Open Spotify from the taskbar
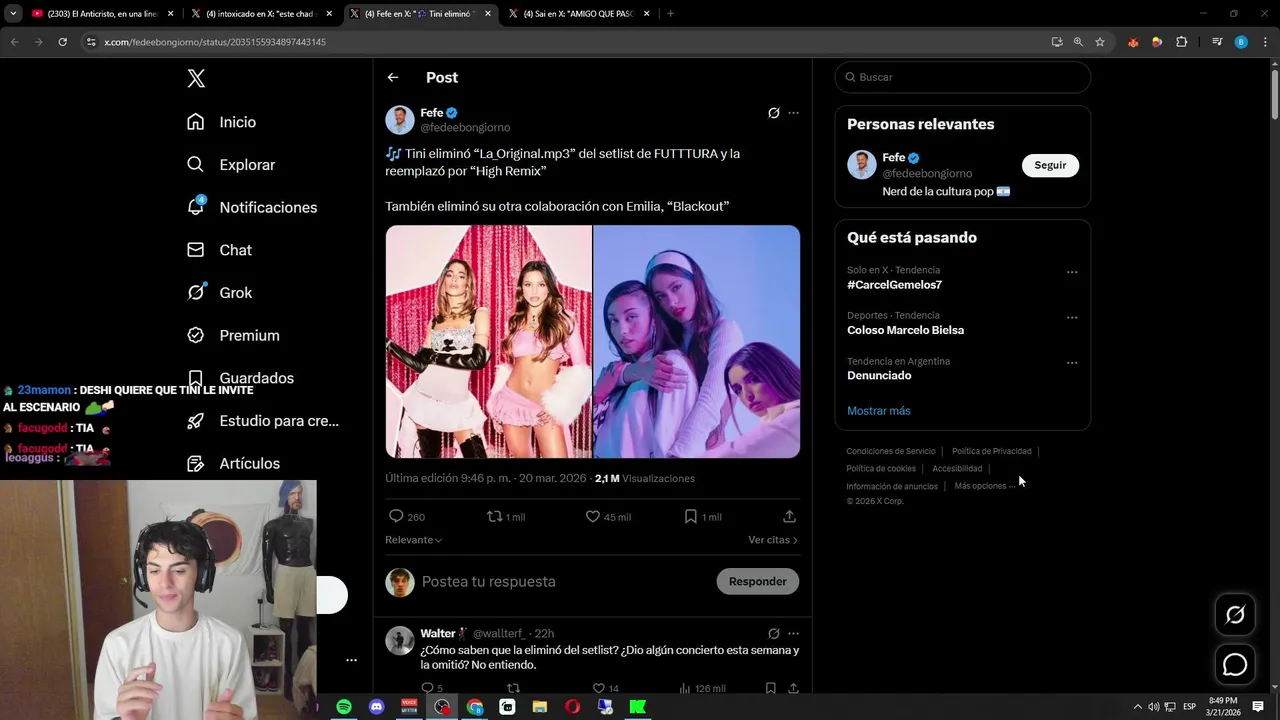This screenshot has height=720, width=1280. coord(344,707)
